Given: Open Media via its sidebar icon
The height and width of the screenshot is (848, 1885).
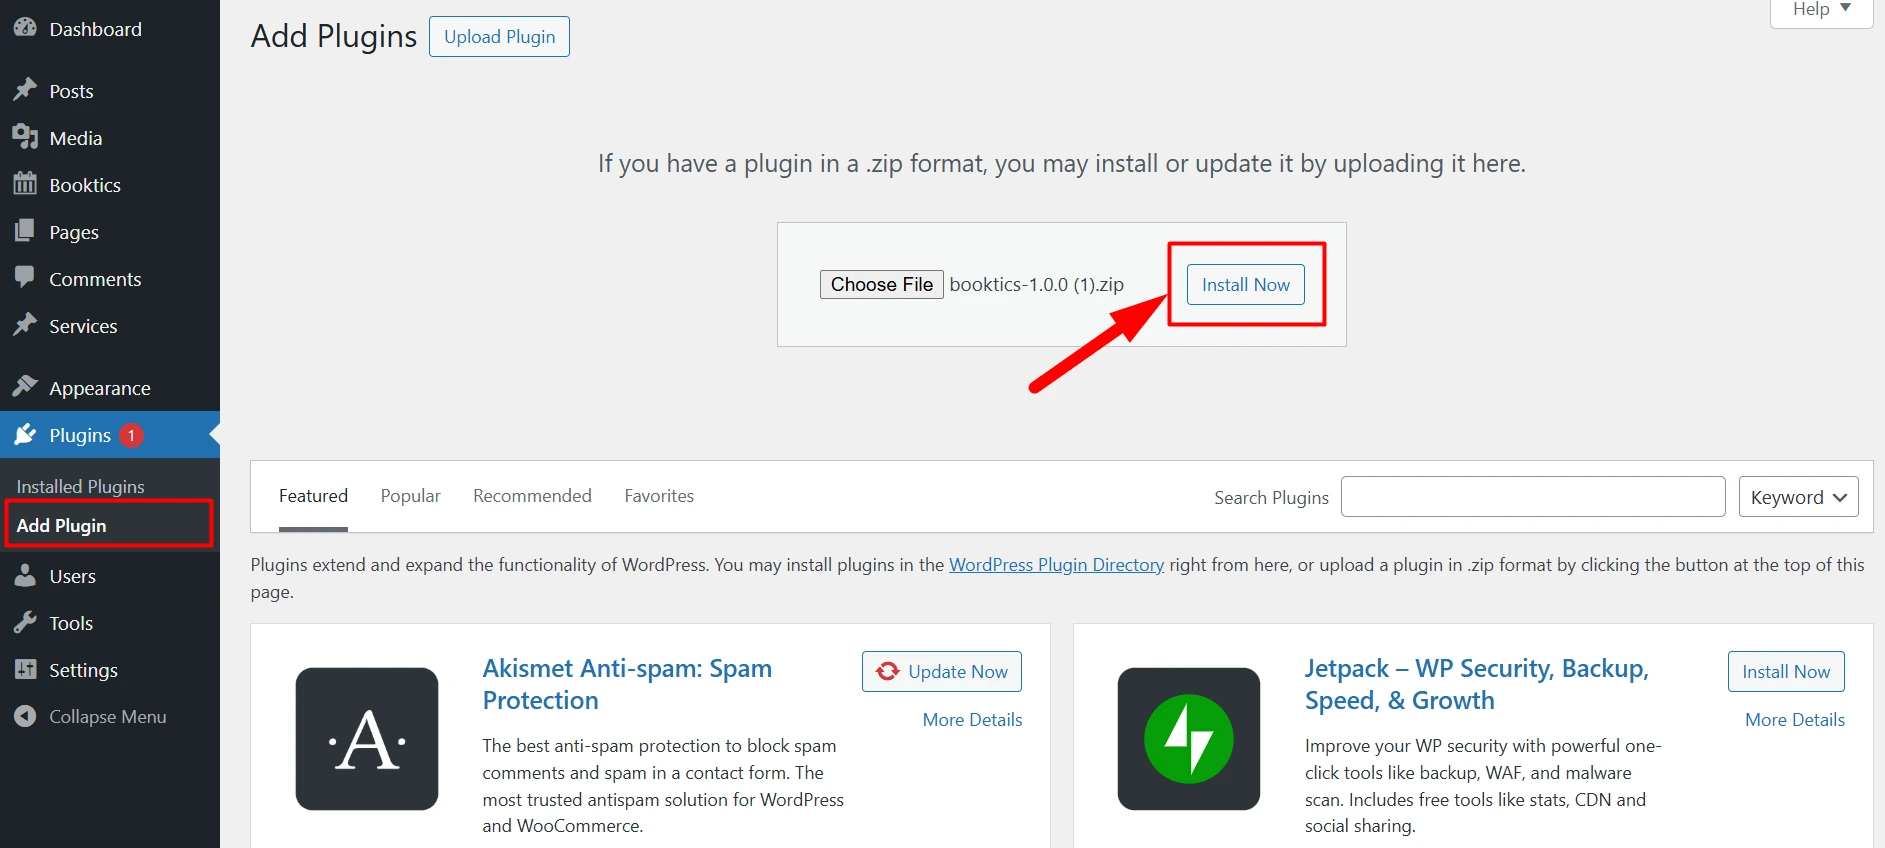Looking at the screenshot, I should [x=25, y=137].
